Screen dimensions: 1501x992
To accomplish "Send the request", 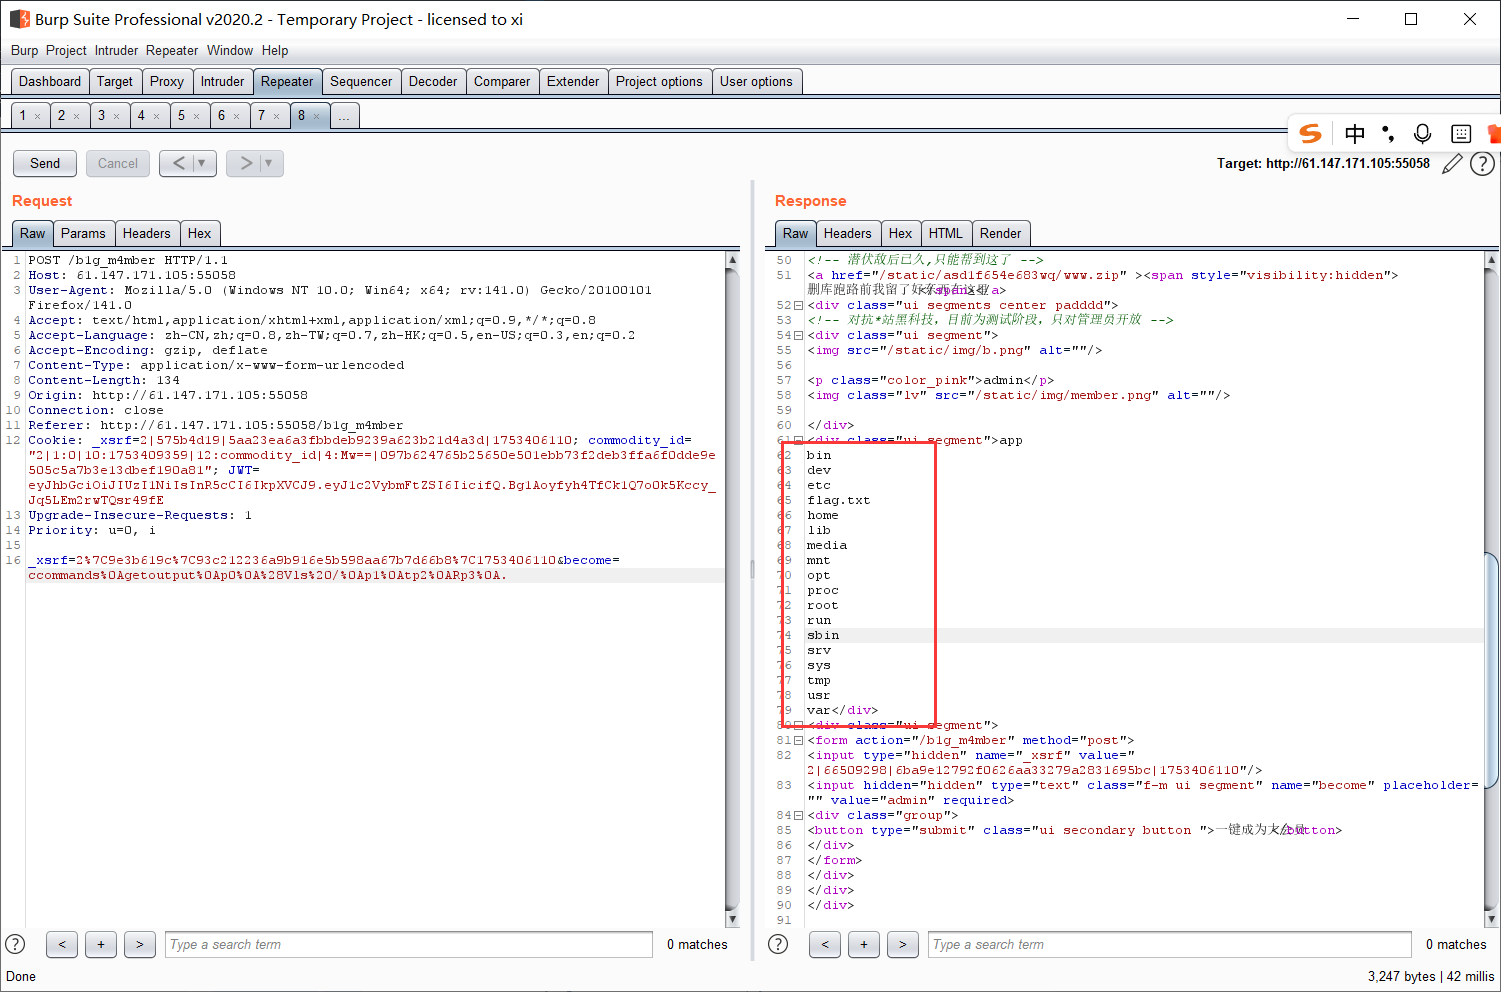I will [x=45, y=163].
